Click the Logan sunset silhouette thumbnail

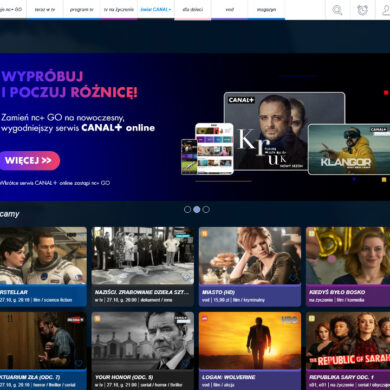click(x=250, y=341)
